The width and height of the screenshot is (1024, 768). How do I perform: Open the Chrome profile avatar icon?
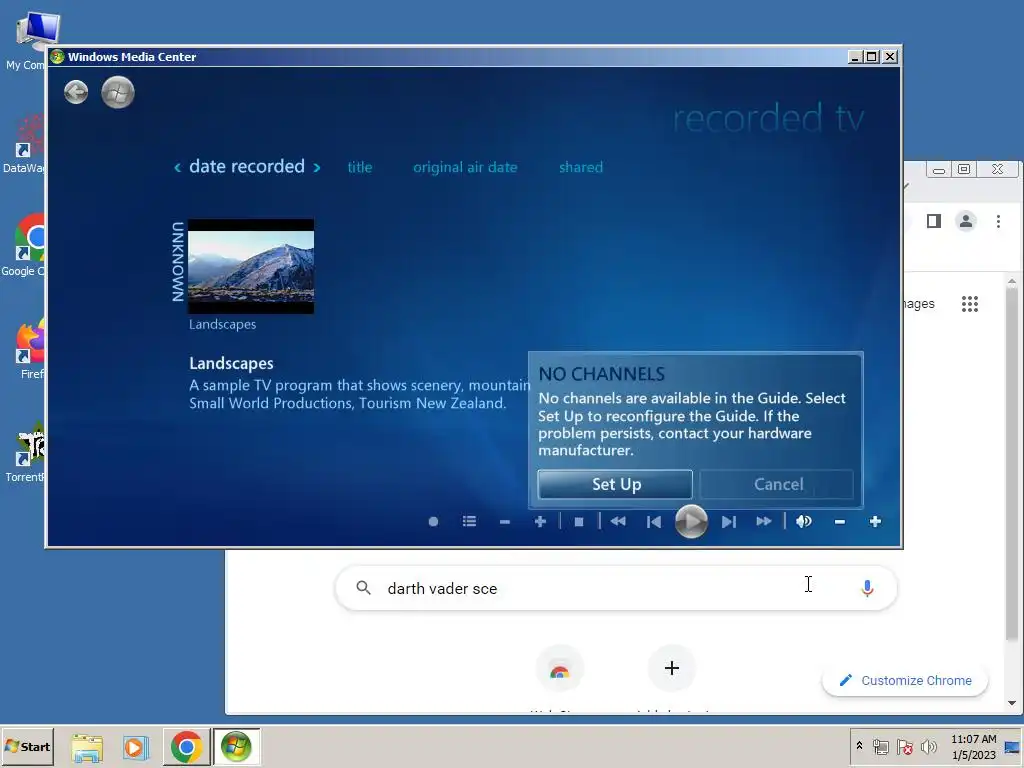tap(965, 221)
